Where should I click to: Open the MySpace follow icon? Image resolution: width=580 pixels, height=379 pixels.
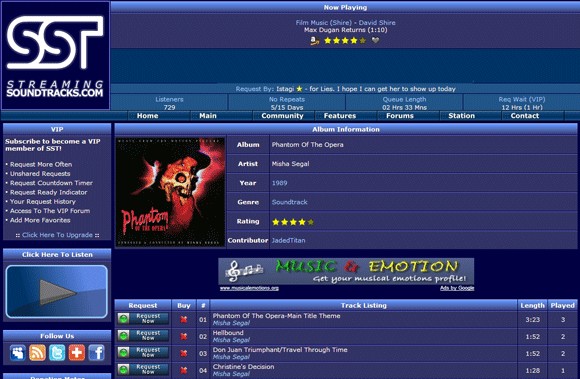[18, 352]
